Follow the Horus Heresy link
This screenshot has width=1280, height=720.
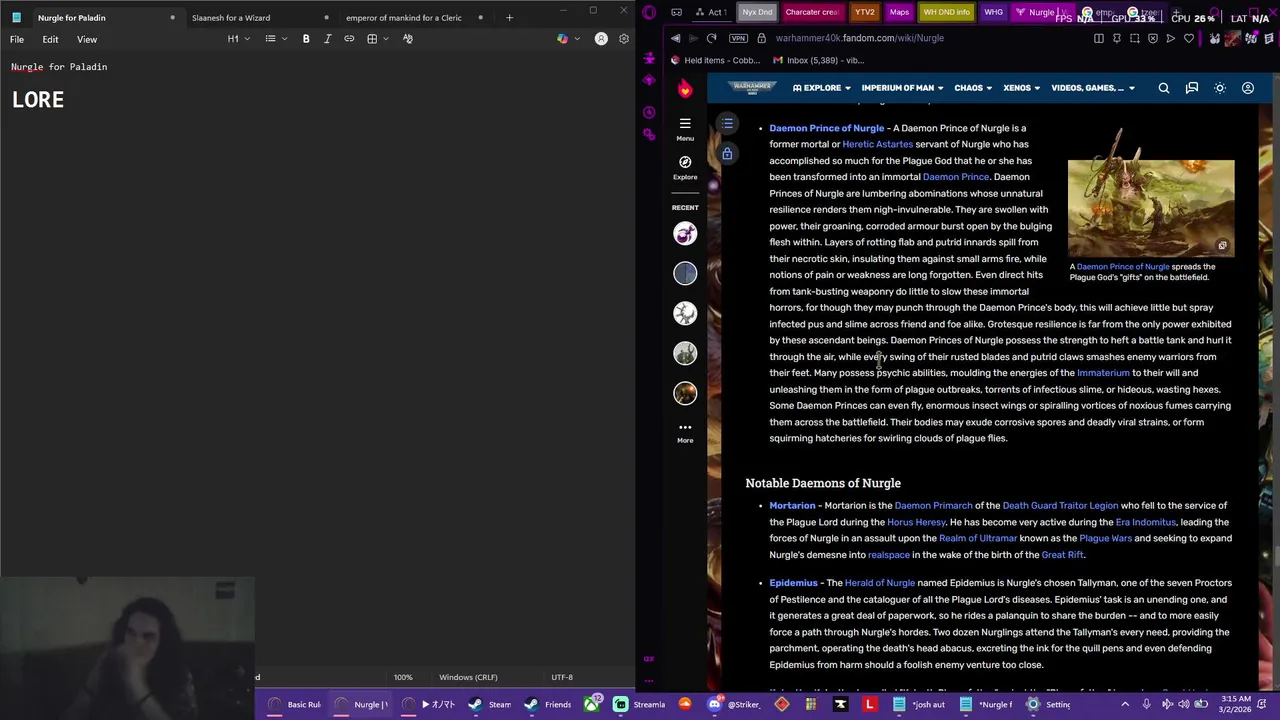[x=916, y=522]
